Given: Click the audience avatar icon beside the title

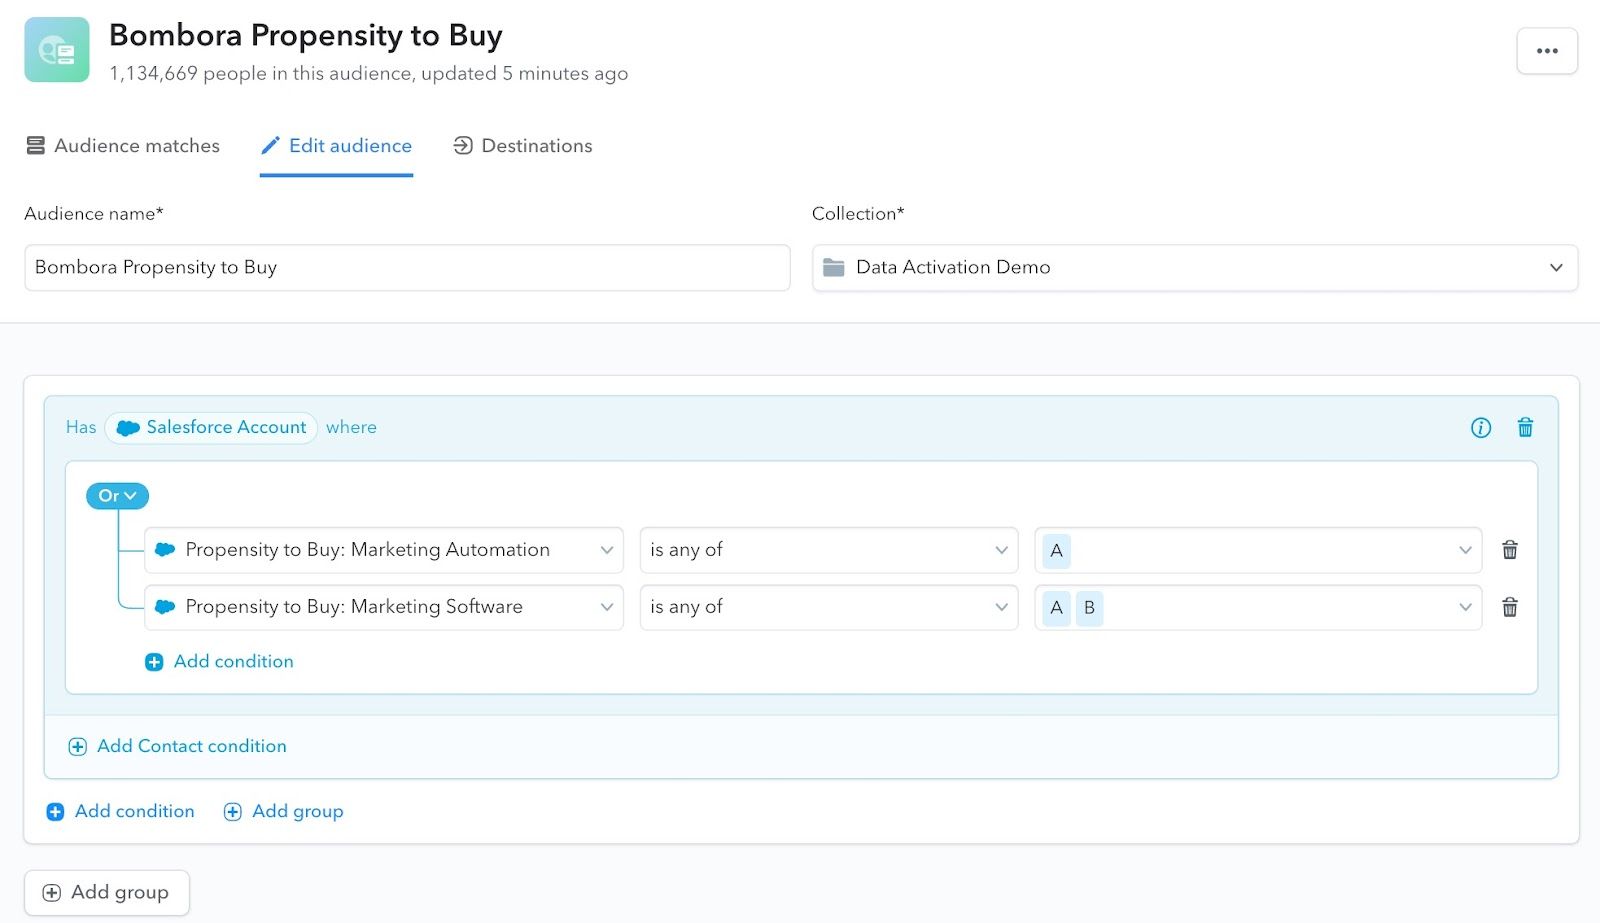Looking at the screenshot, I should 57,50.
